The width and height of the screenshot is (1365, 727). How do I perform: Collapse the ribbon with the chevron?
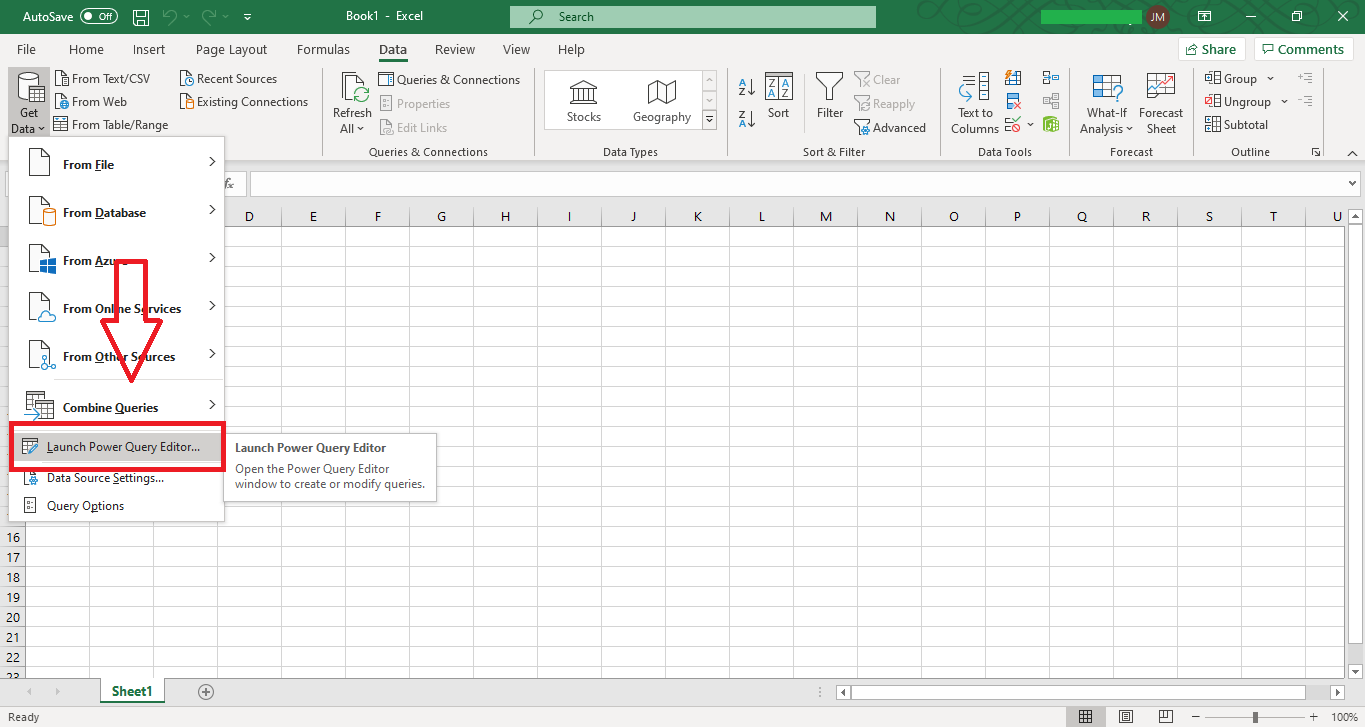(1352, 152)
